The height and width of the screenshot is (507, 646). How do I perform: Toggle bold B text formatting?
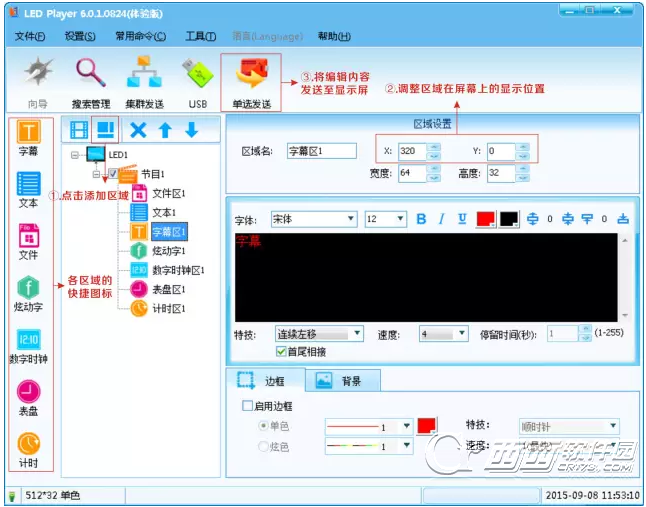point(421,219)
